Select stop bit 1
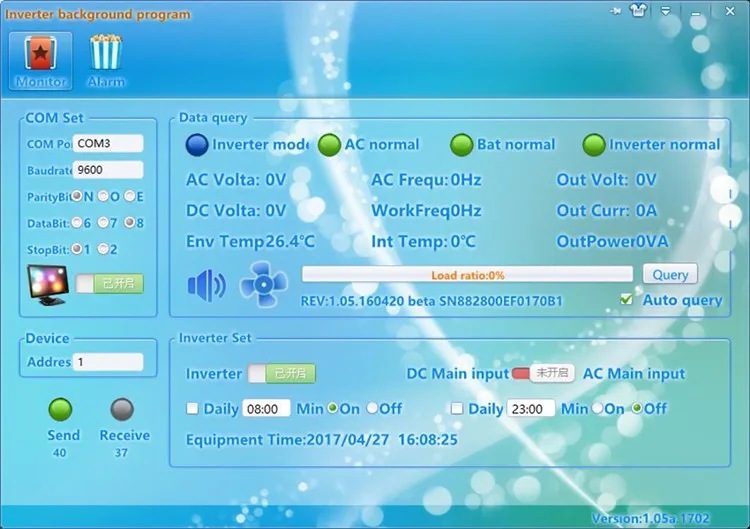This screenshot has width=750, height=529. click(77, 249)
